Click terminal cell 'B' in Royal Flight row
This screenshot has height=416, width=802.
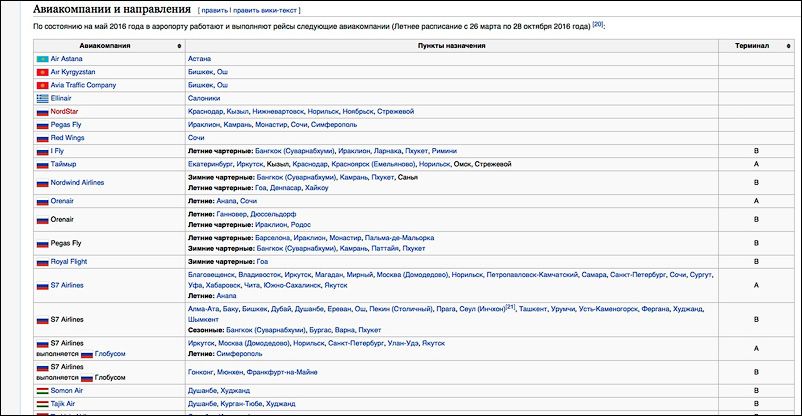tap(756, 262)
